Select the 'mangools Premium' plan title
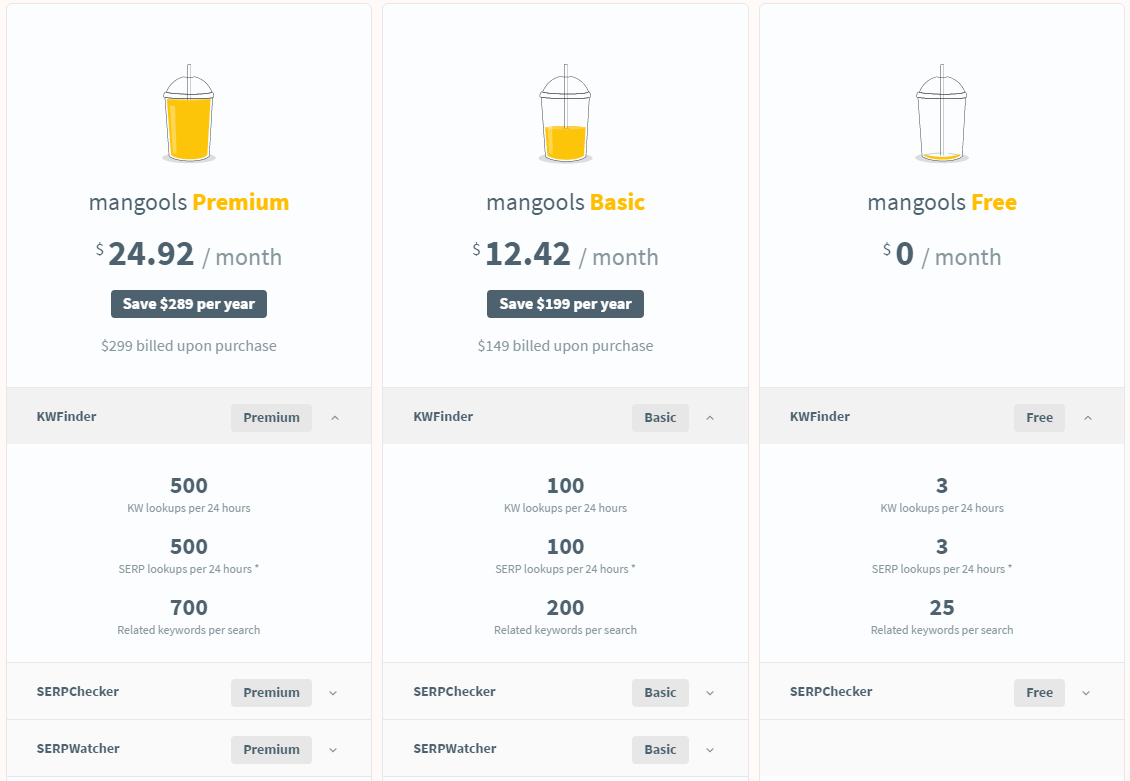Screen dimensions: 1130x781 pyautogui.click(x=189, y=202)
